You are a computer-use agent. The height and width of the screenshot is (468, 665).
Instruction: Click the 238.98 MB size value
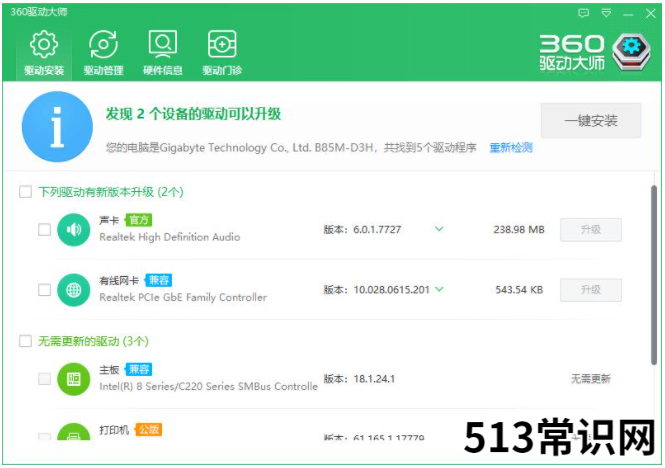519,230
